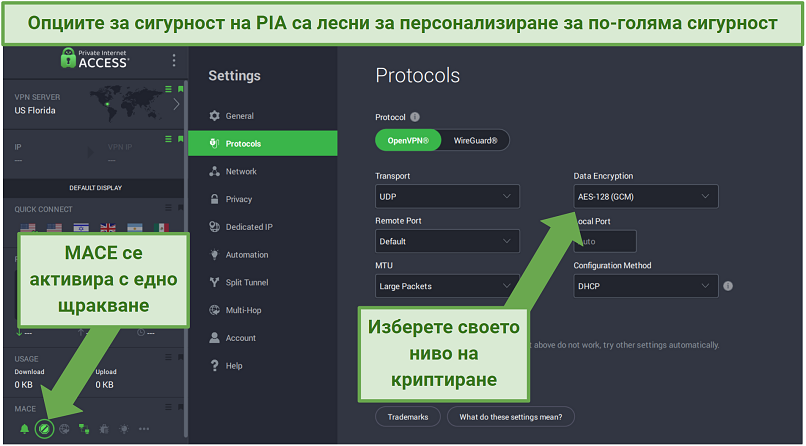806x446 pixels.
Task: Click the drag handle on VPN Server tile
Action: [x=168, y=89]
